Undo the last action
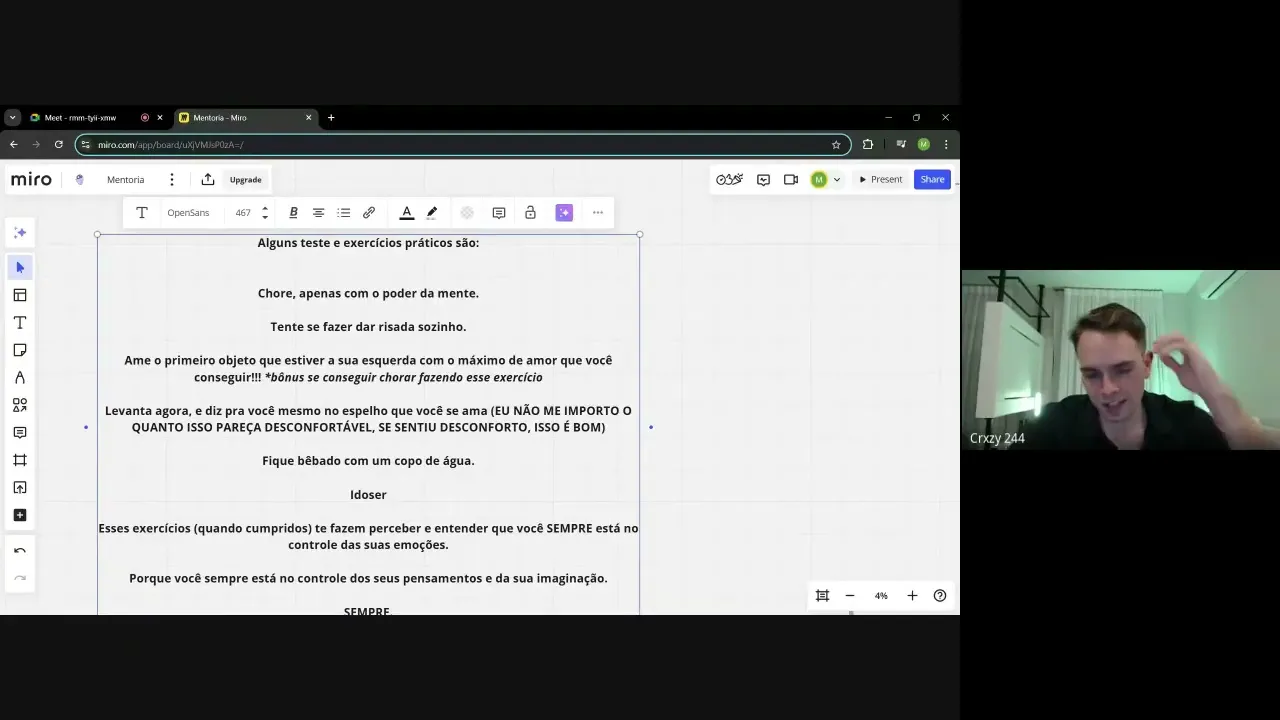Screen dimensions: 1280x720 point(20,551)
